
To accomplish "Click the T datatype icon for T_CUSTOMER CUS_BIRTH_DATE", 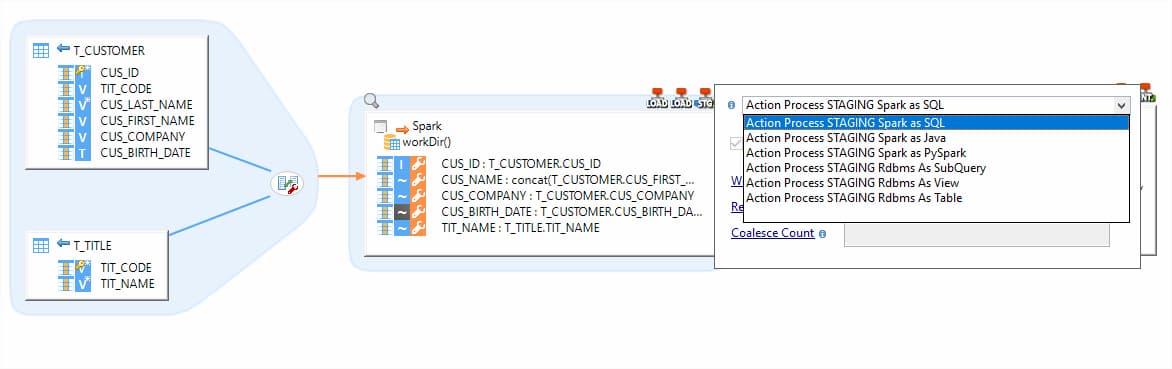I will point(83,153).
